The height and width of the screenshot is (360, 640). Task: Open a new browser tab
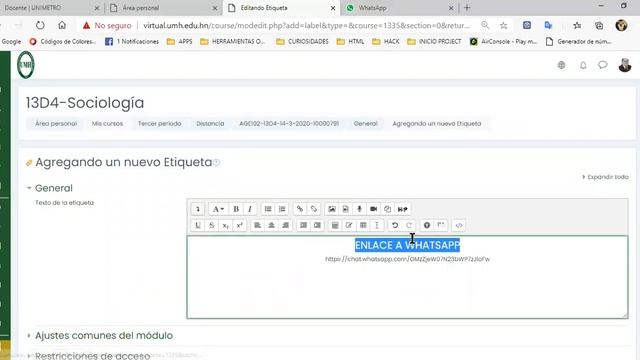[467, 8]
